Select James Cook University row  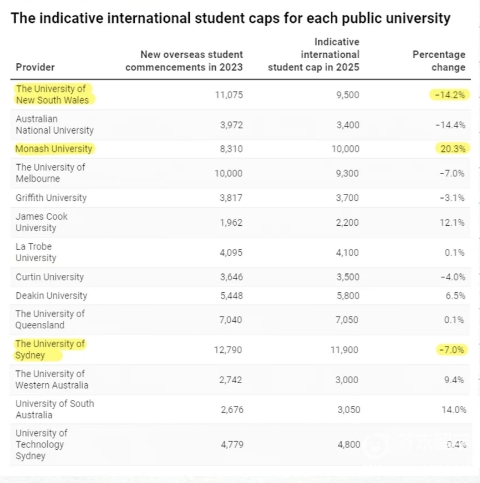coord(240,222)
